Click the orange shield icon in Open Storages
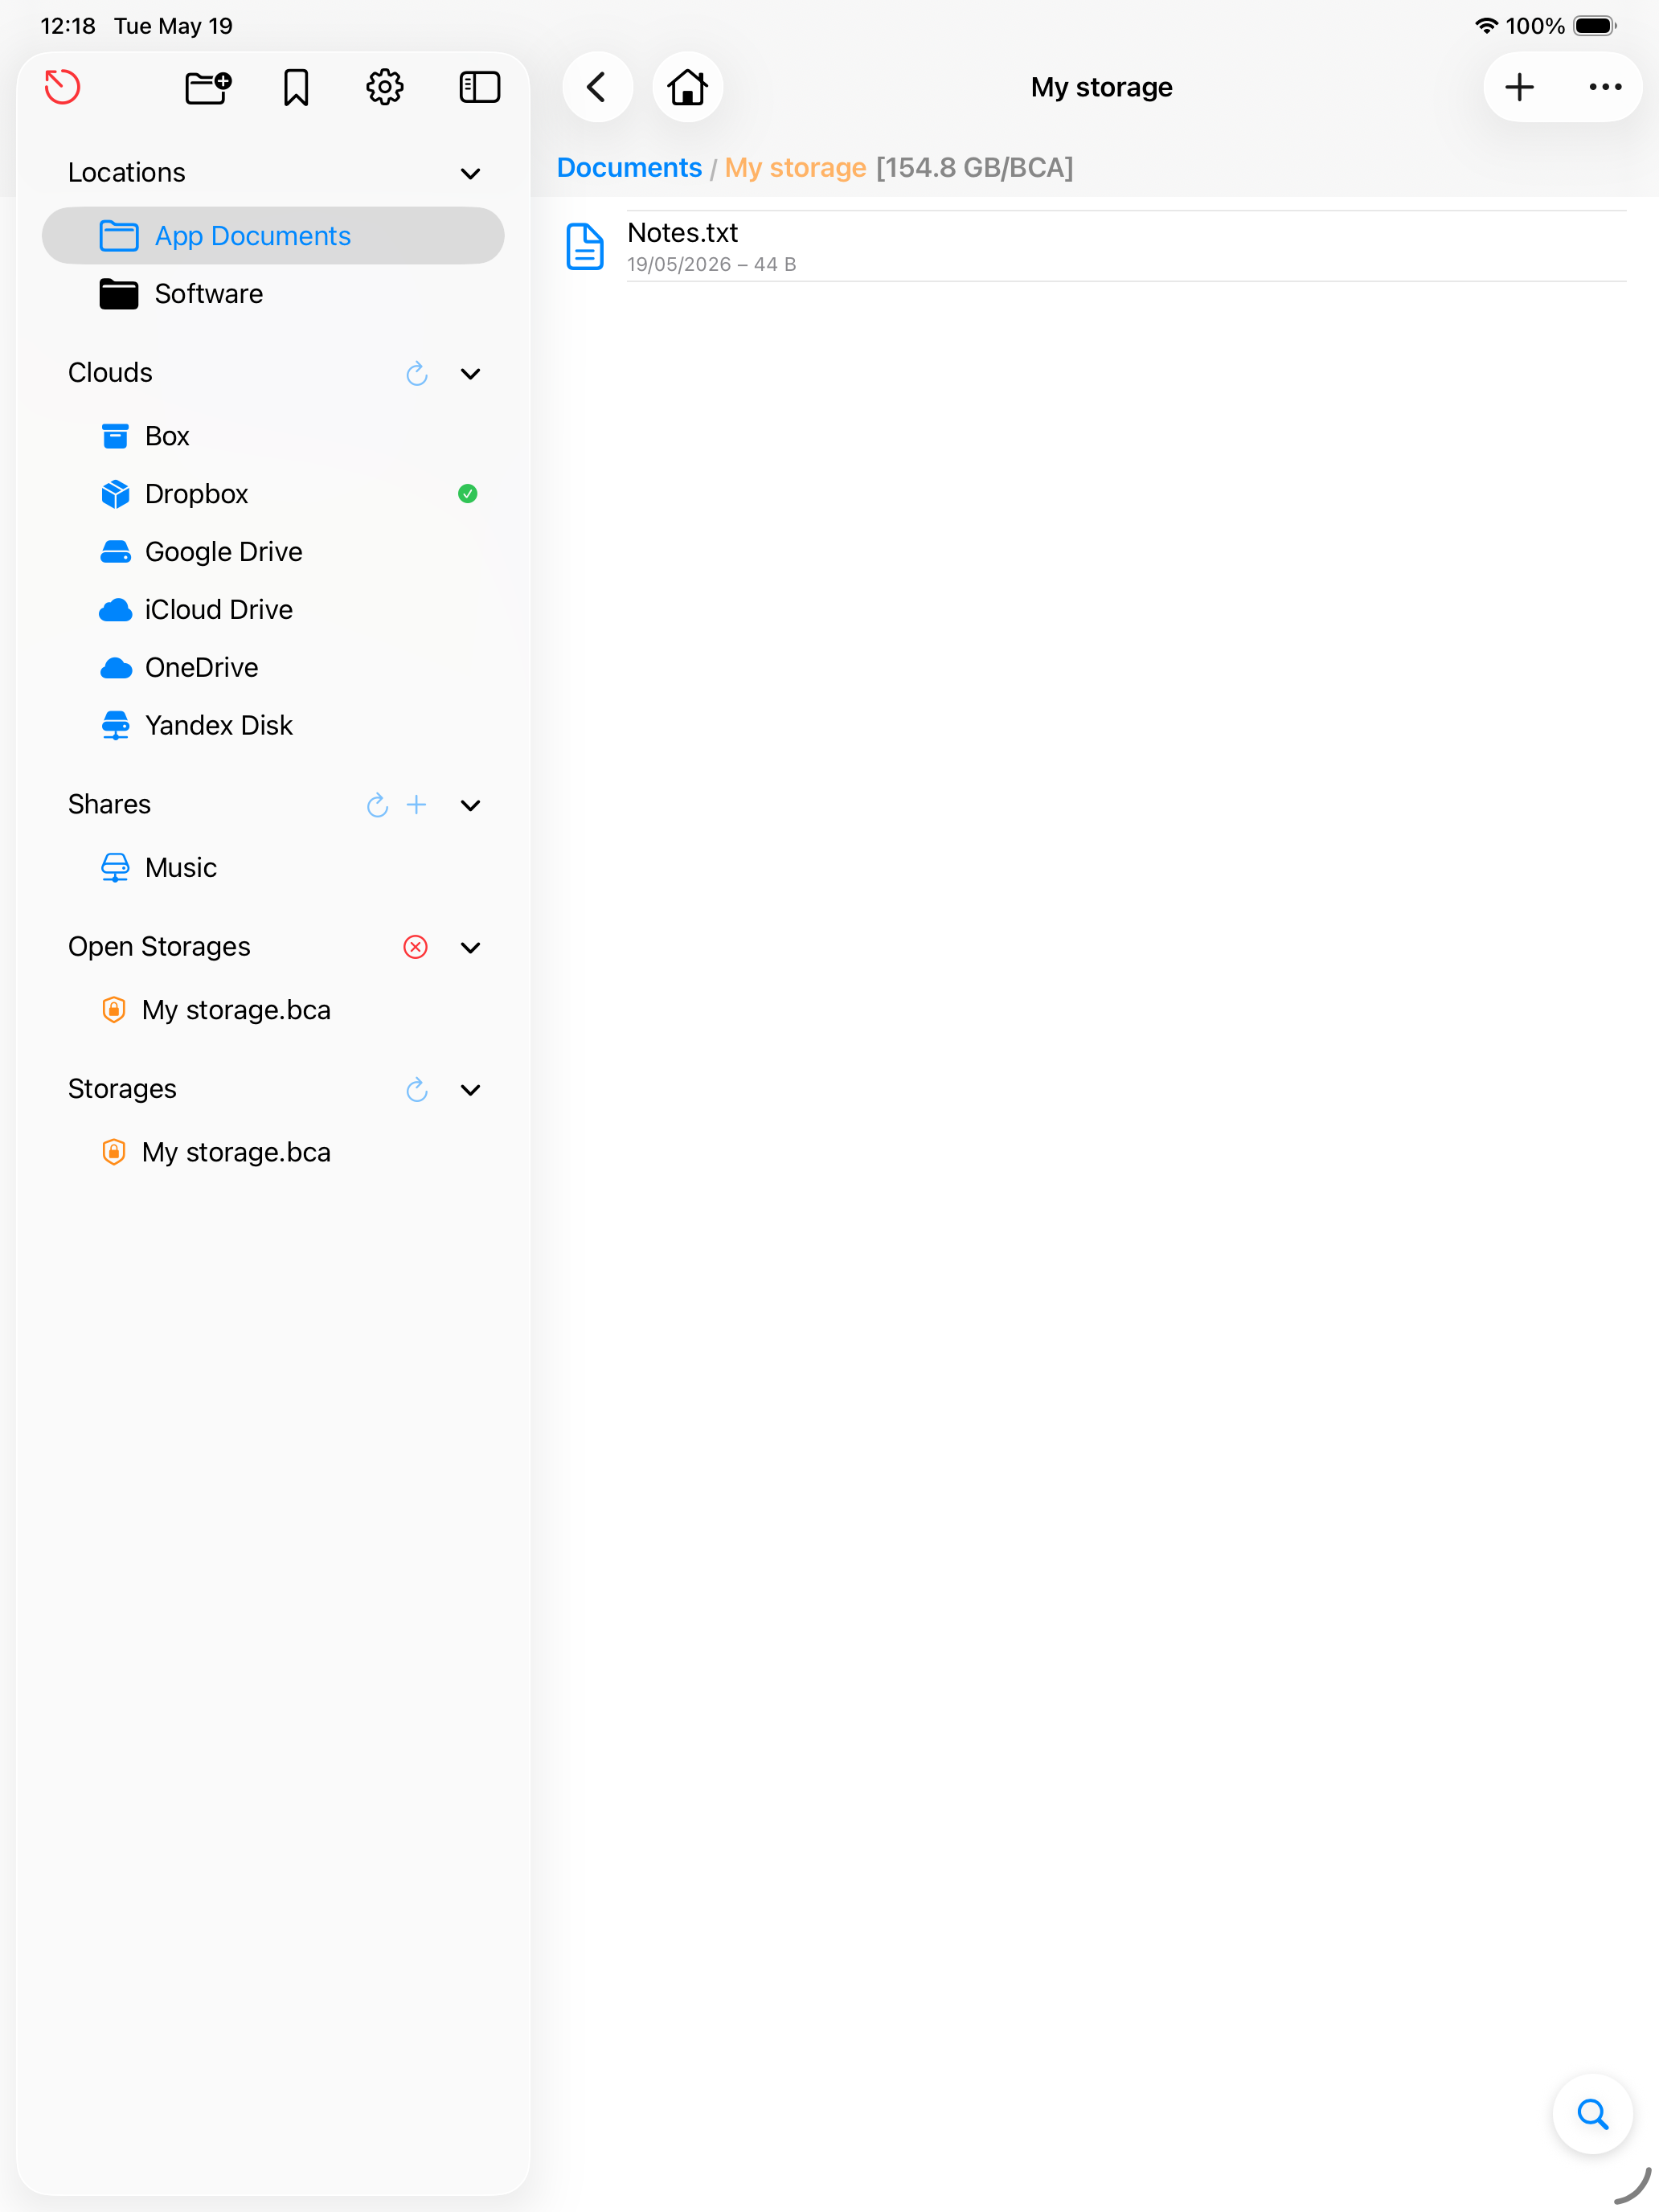The height and width of the screenshot is (2212, 1659). 114,1010
